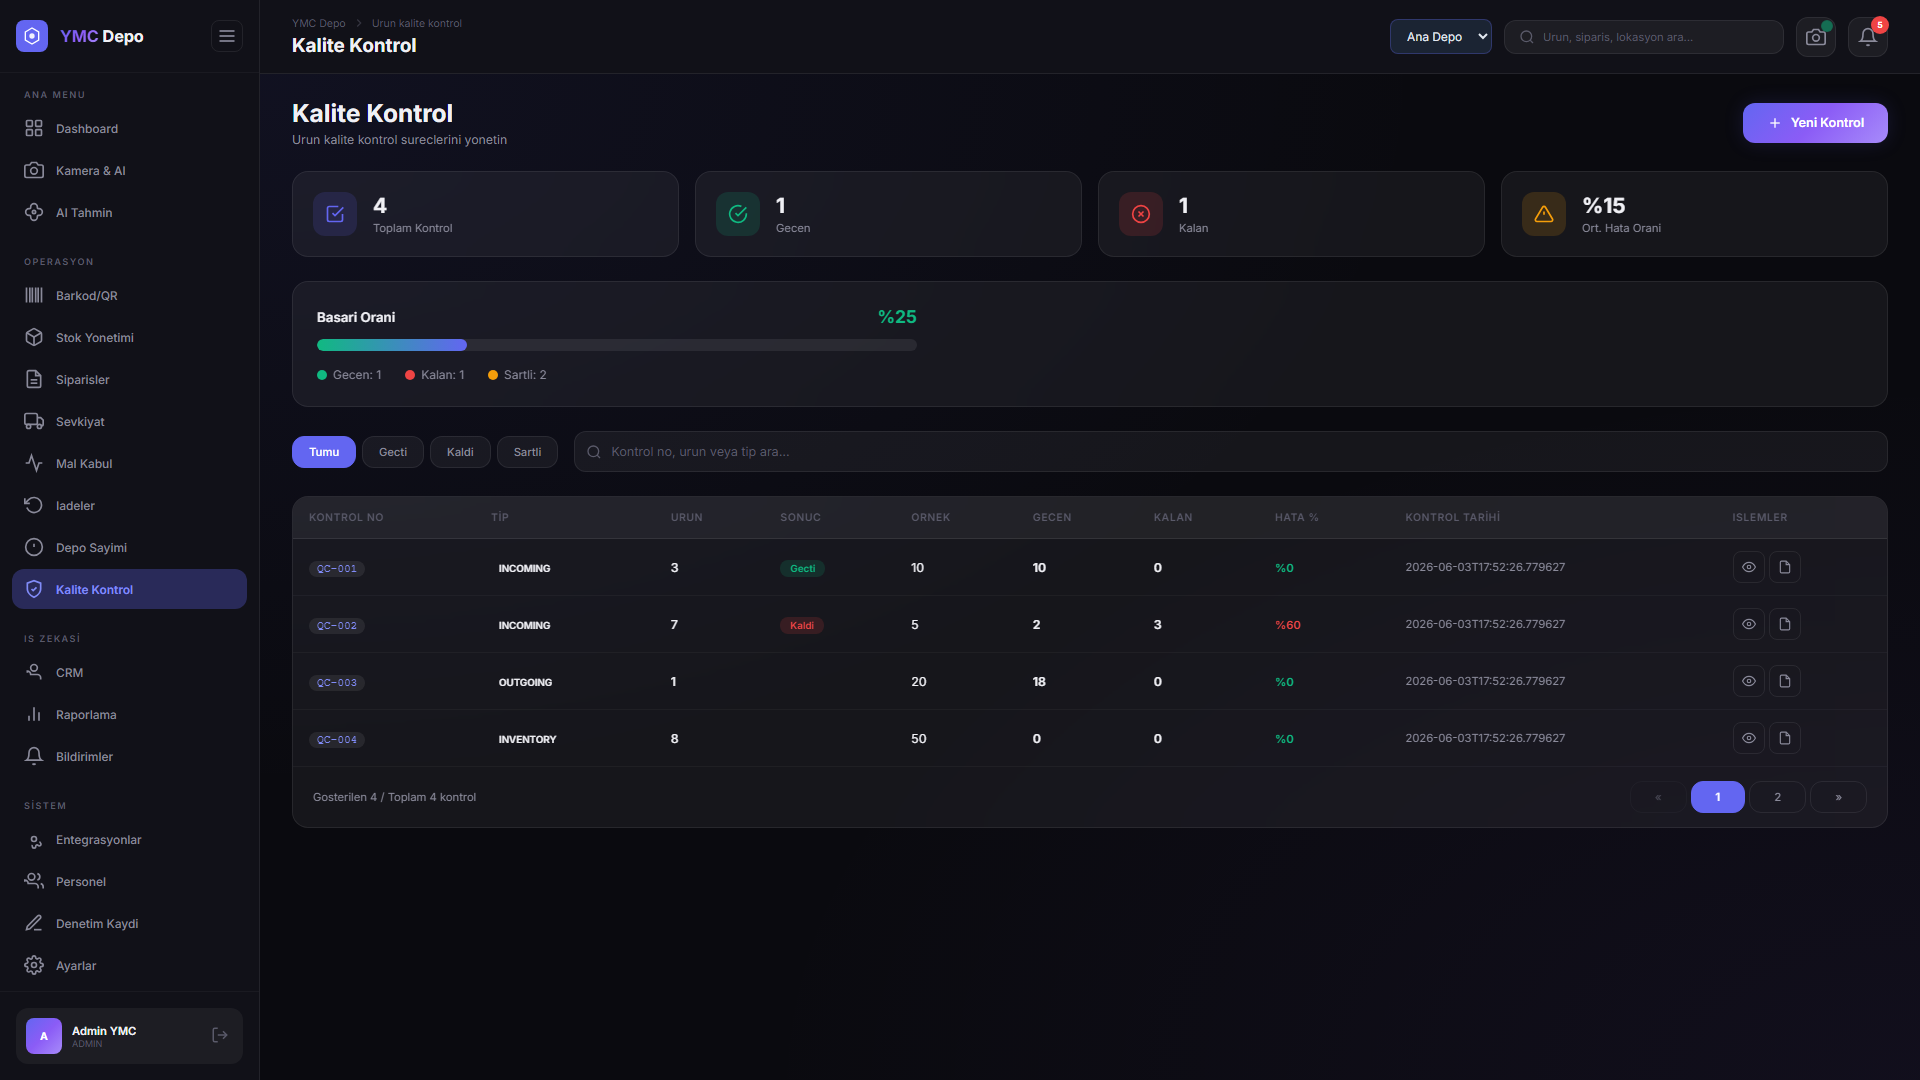Open document icon for QC-002
Image resolution: width=1920 pixels, height=1080 pixels.
(1785, 624)
